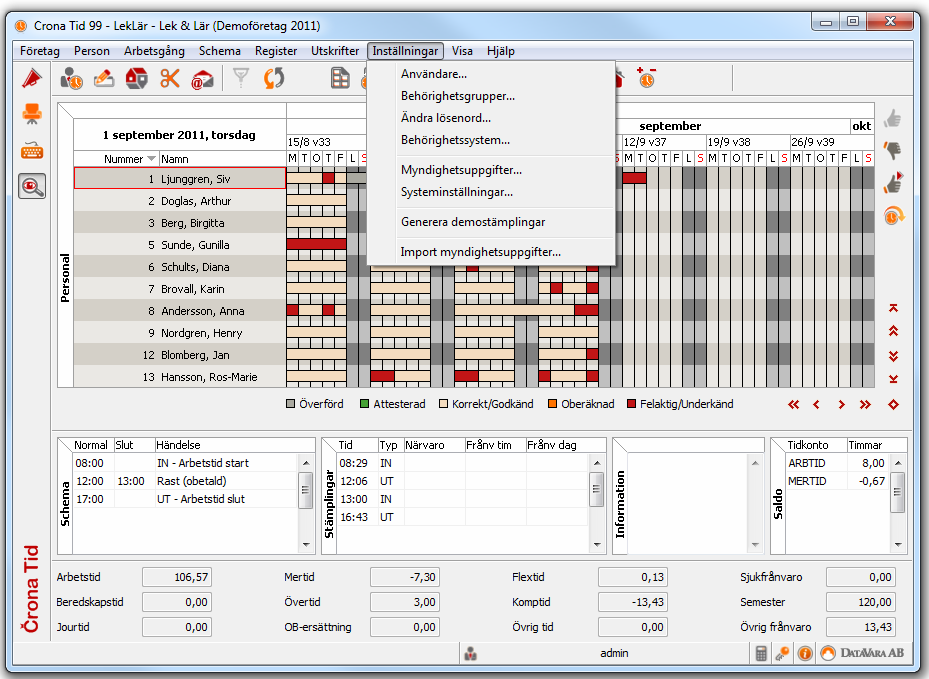Click the orange info icon in status bar
The width and height of the screenshot is (929, 679).
(x=805, y=653)
